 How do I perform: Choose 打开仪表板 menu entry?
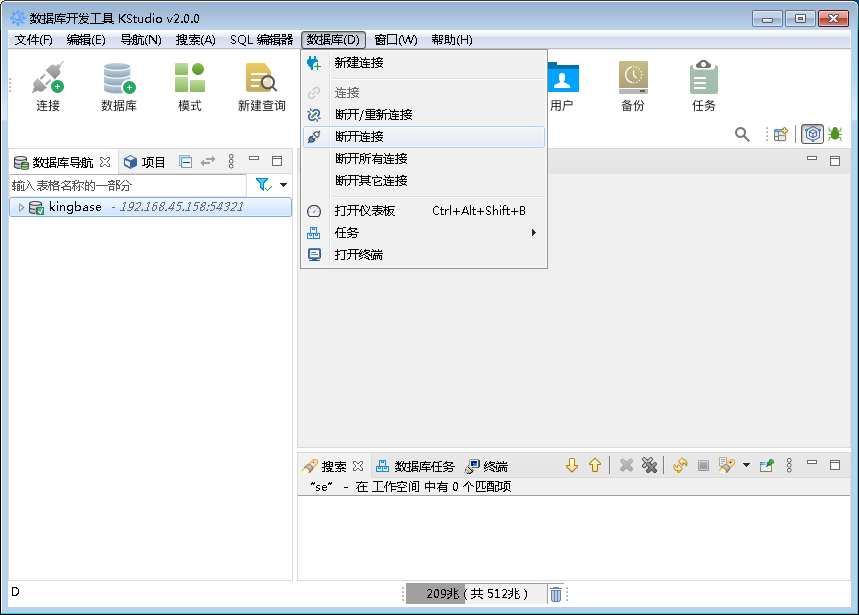pos(363,211)
